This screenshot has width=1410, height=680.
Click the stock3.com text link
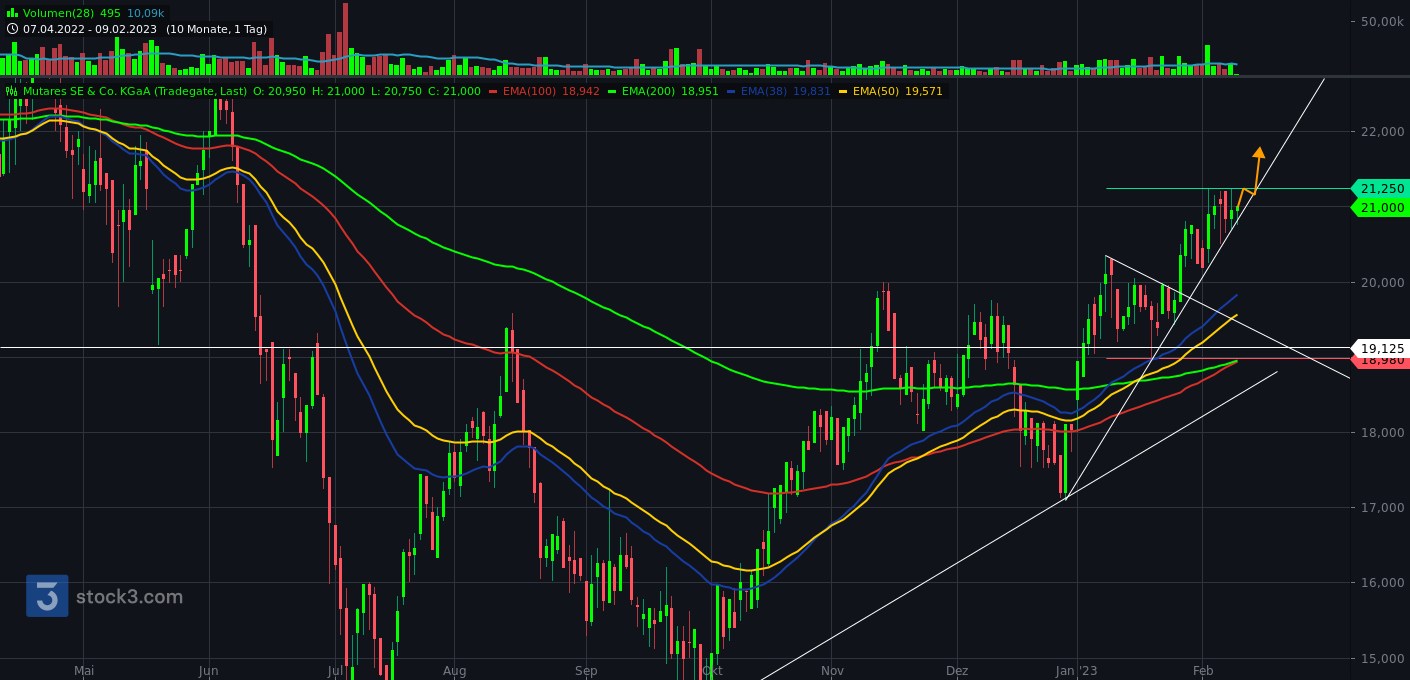[130, 597]
